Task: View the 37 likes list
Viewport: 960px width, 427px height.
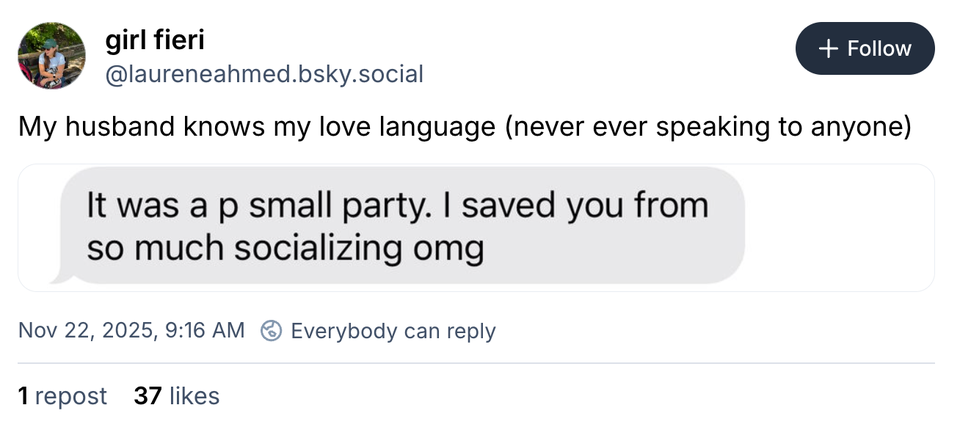Action: click(176, 396)
